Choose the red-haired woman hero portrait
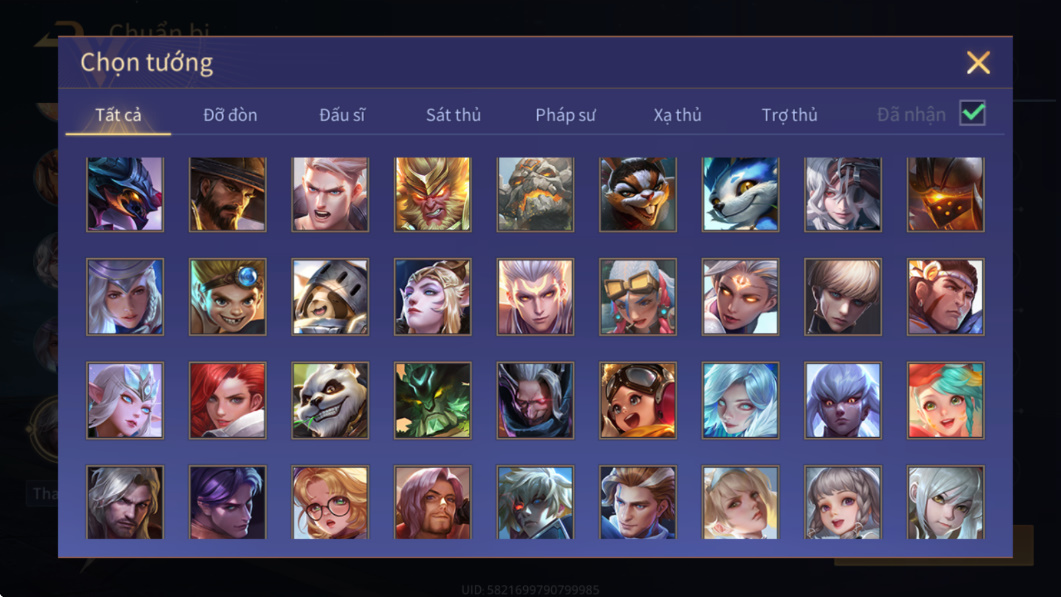1061x597 pixels. 227,400
